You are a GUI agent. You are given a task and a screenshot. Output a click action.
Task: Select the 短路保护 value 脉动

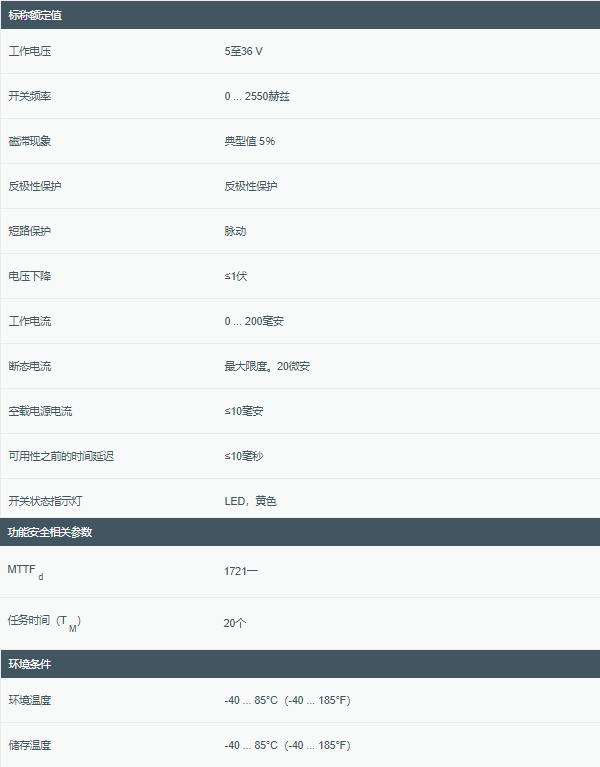click(x=235, y=231)
